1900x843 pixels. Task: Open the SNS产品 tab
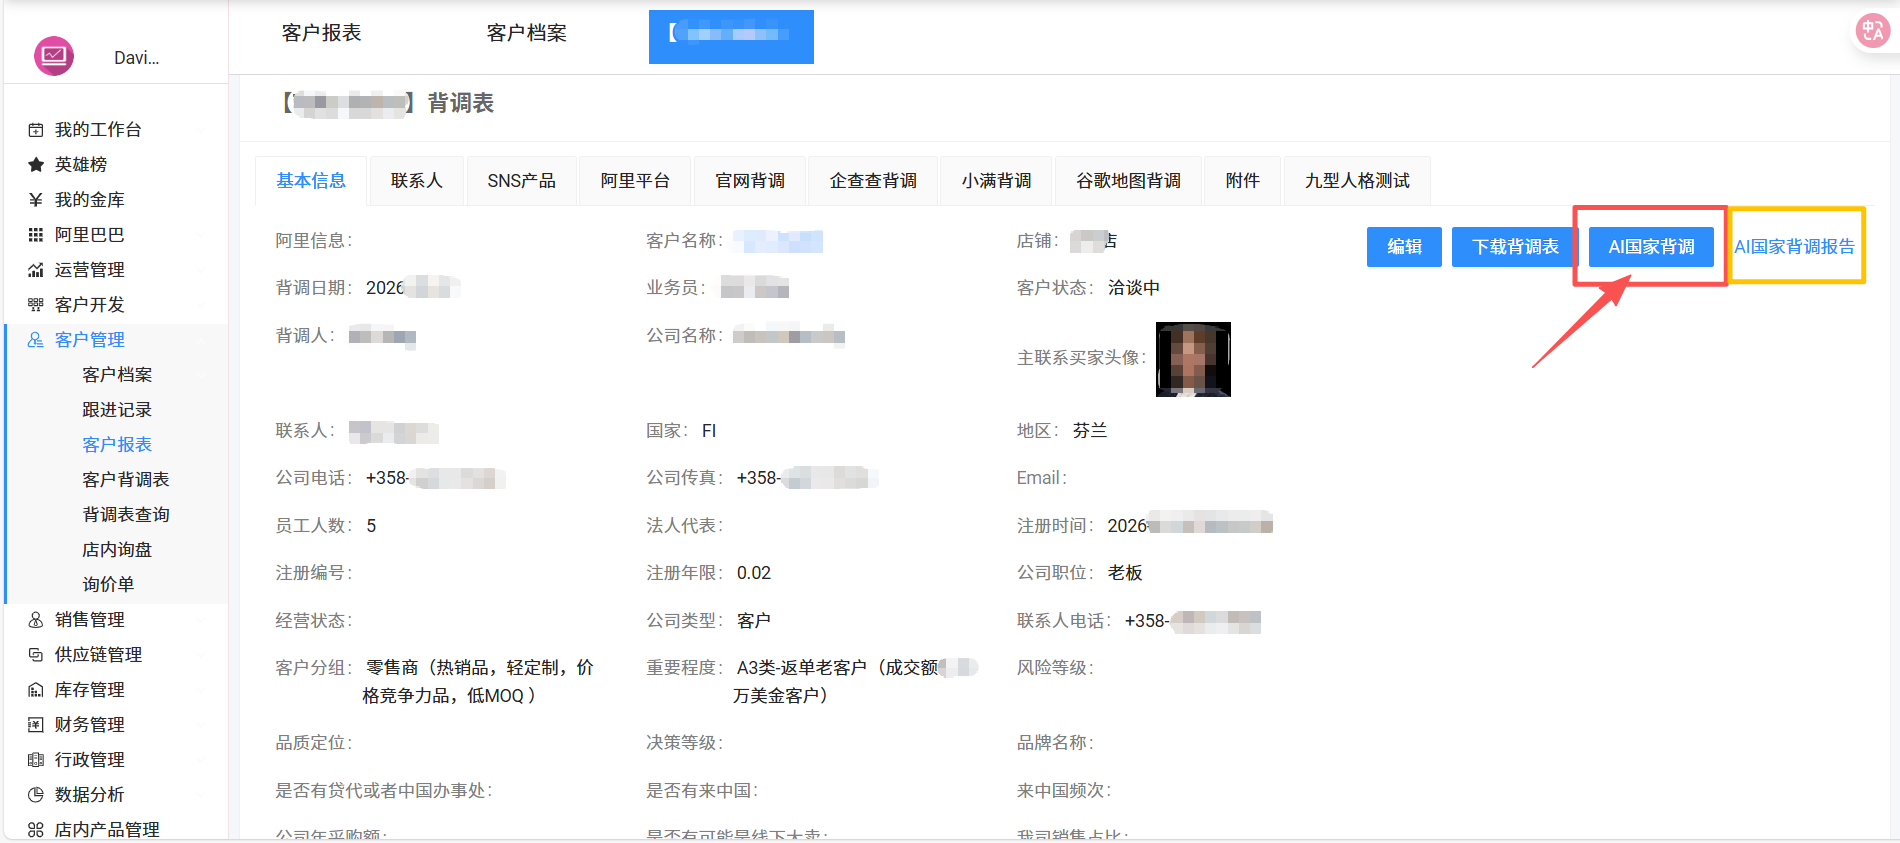click(x=521, y=181)
